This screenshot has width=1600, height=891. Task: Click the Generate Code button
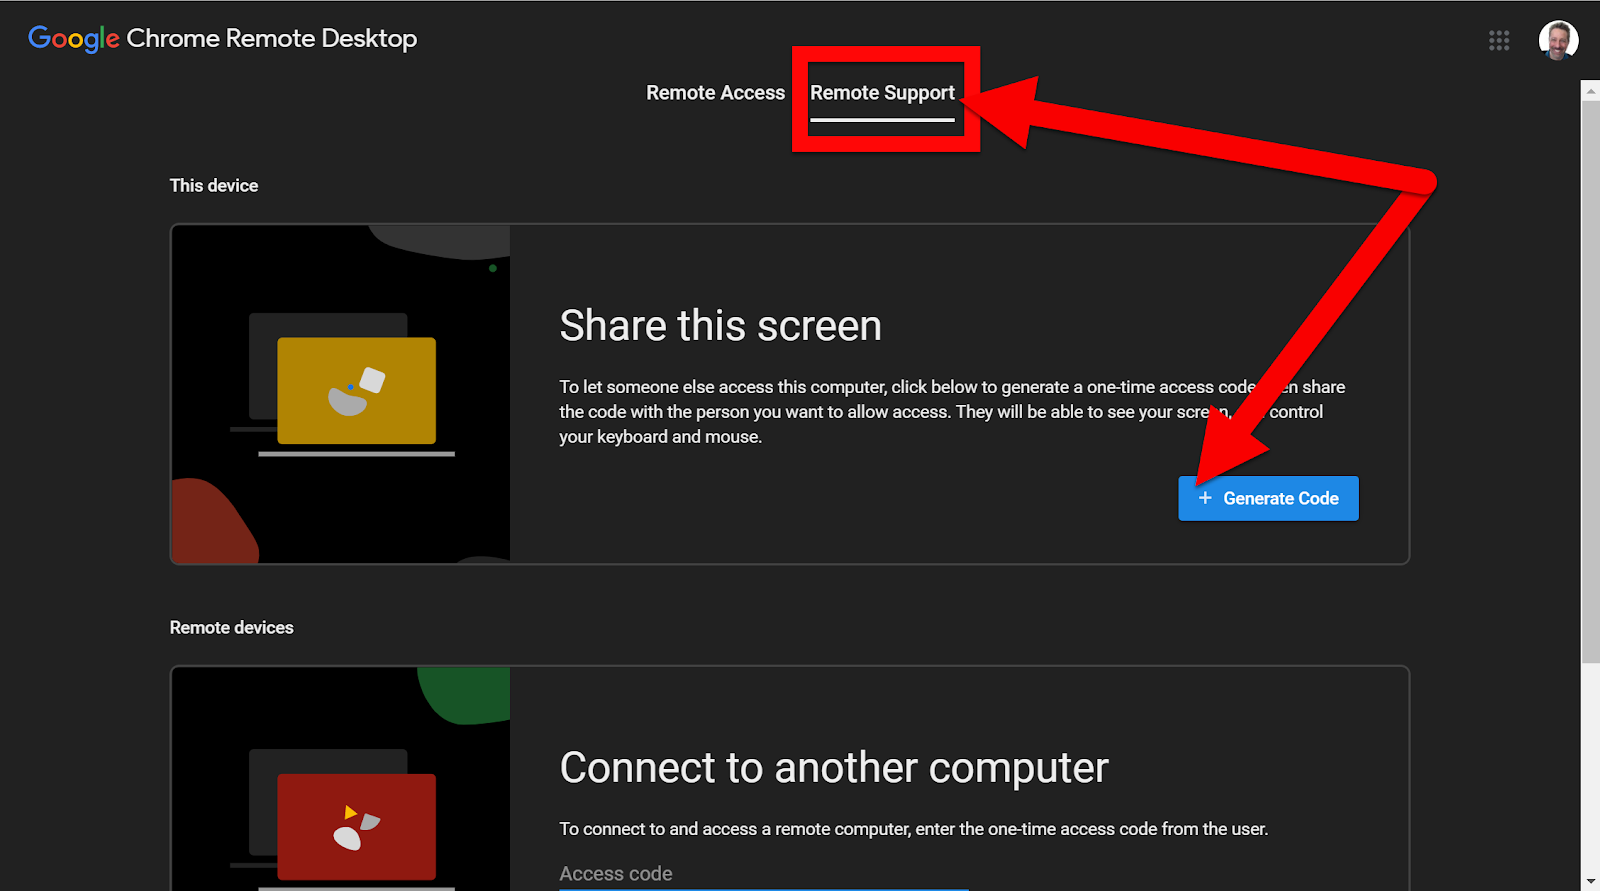[x=1268, y=498]
